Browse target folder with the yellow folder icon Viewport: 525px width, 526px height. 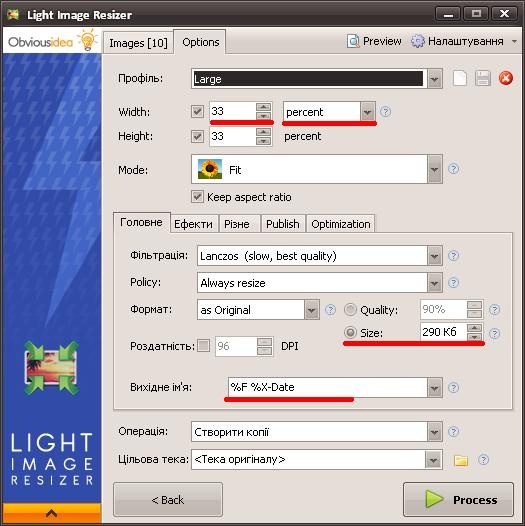[x=461, y=460]
